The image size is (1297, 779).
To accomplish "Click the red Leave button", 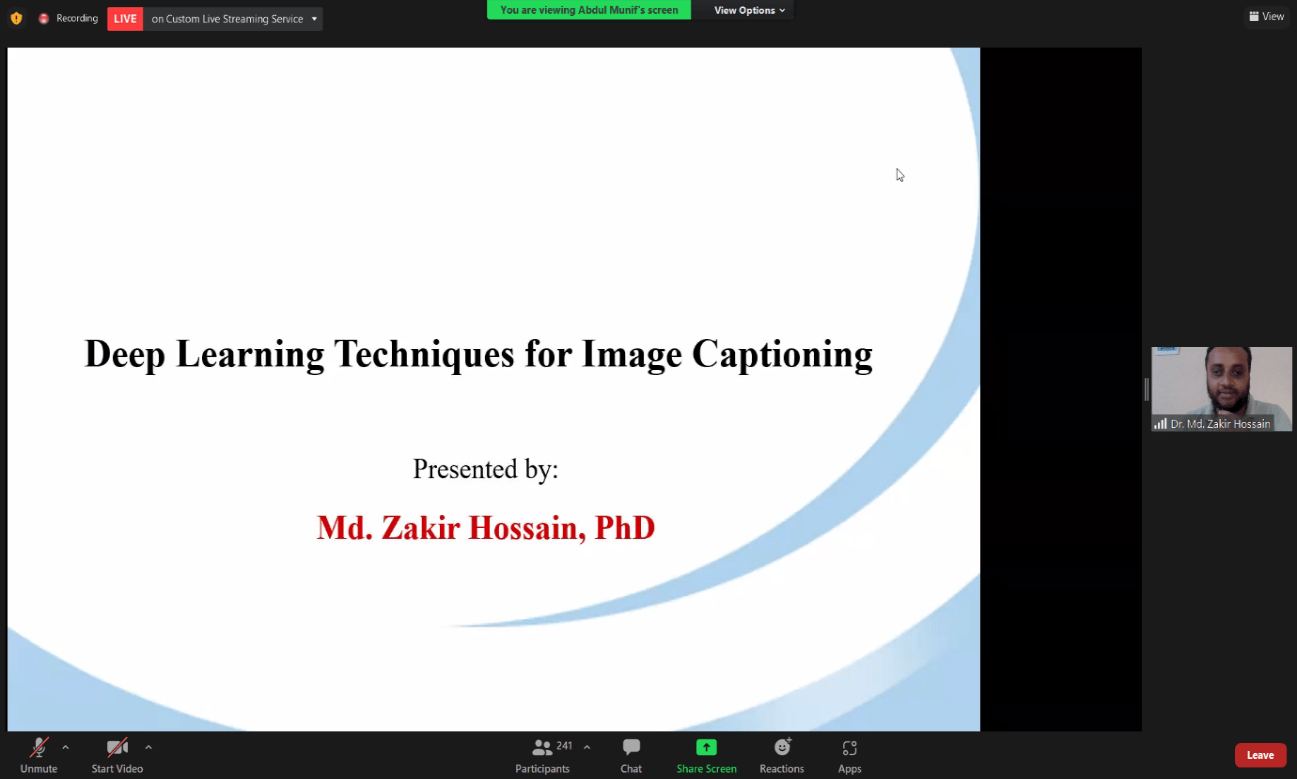I will [1260, 755].
